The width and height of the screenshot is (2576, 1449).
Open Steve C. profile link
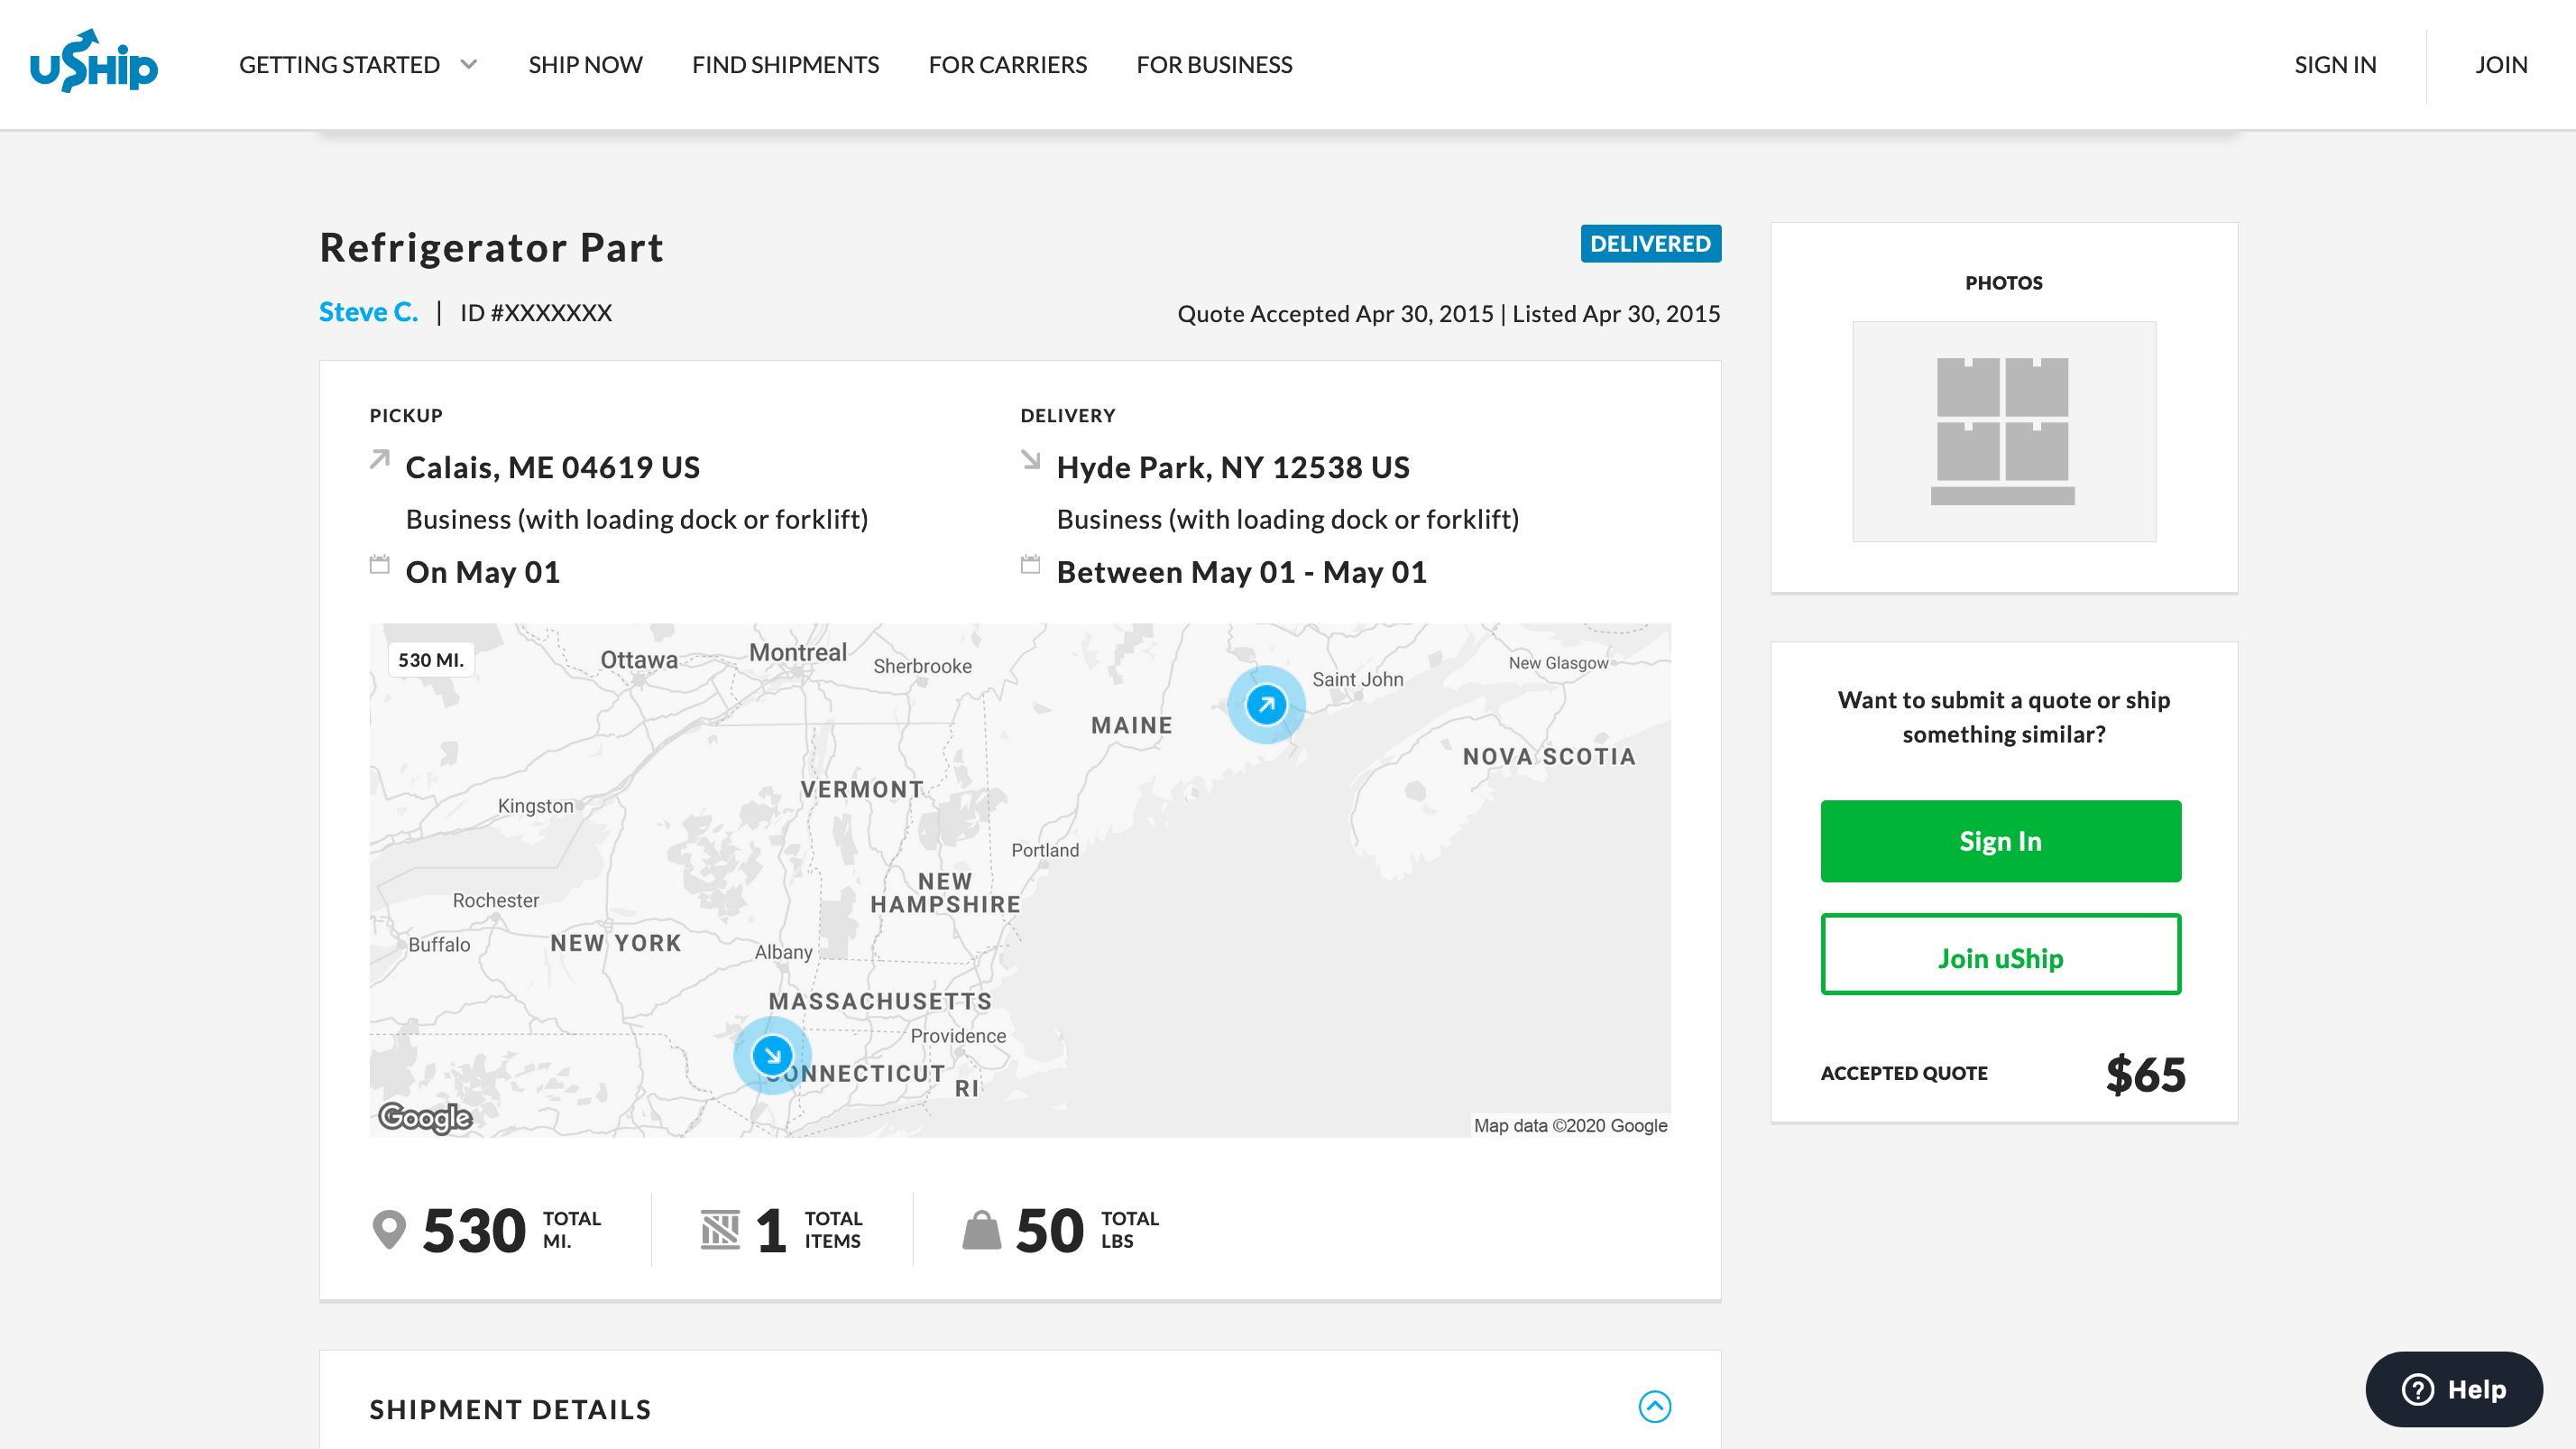pos(368,312)
